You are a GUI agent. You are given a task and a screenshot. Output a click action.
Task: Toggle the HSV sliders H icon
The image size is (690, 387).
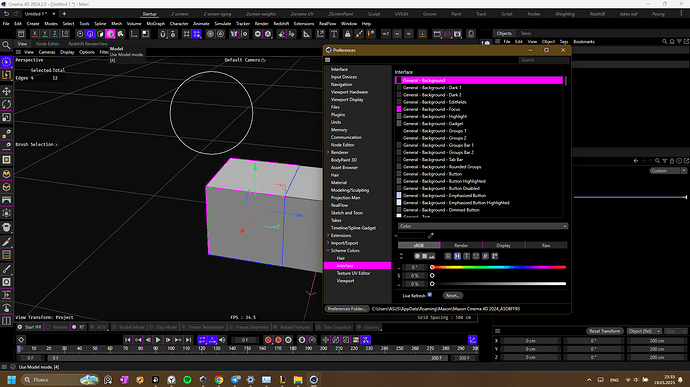(457, 256)
